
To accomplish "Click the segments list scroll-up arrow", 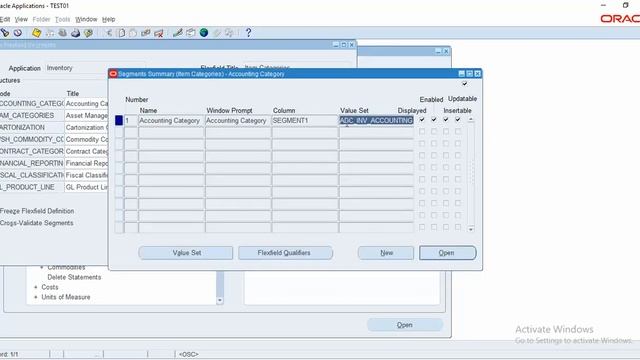I will (471, 120).
